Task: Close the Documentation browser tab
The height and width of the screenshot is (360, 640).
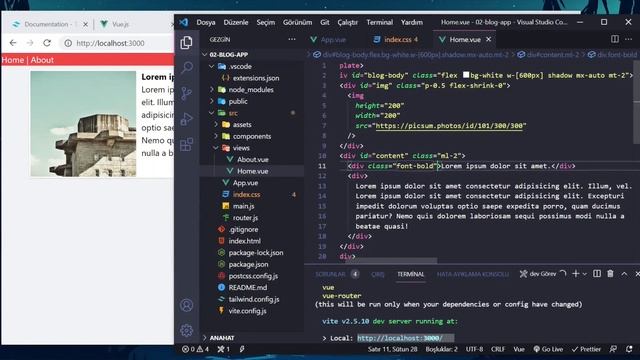Action: [x=85, y=24]
